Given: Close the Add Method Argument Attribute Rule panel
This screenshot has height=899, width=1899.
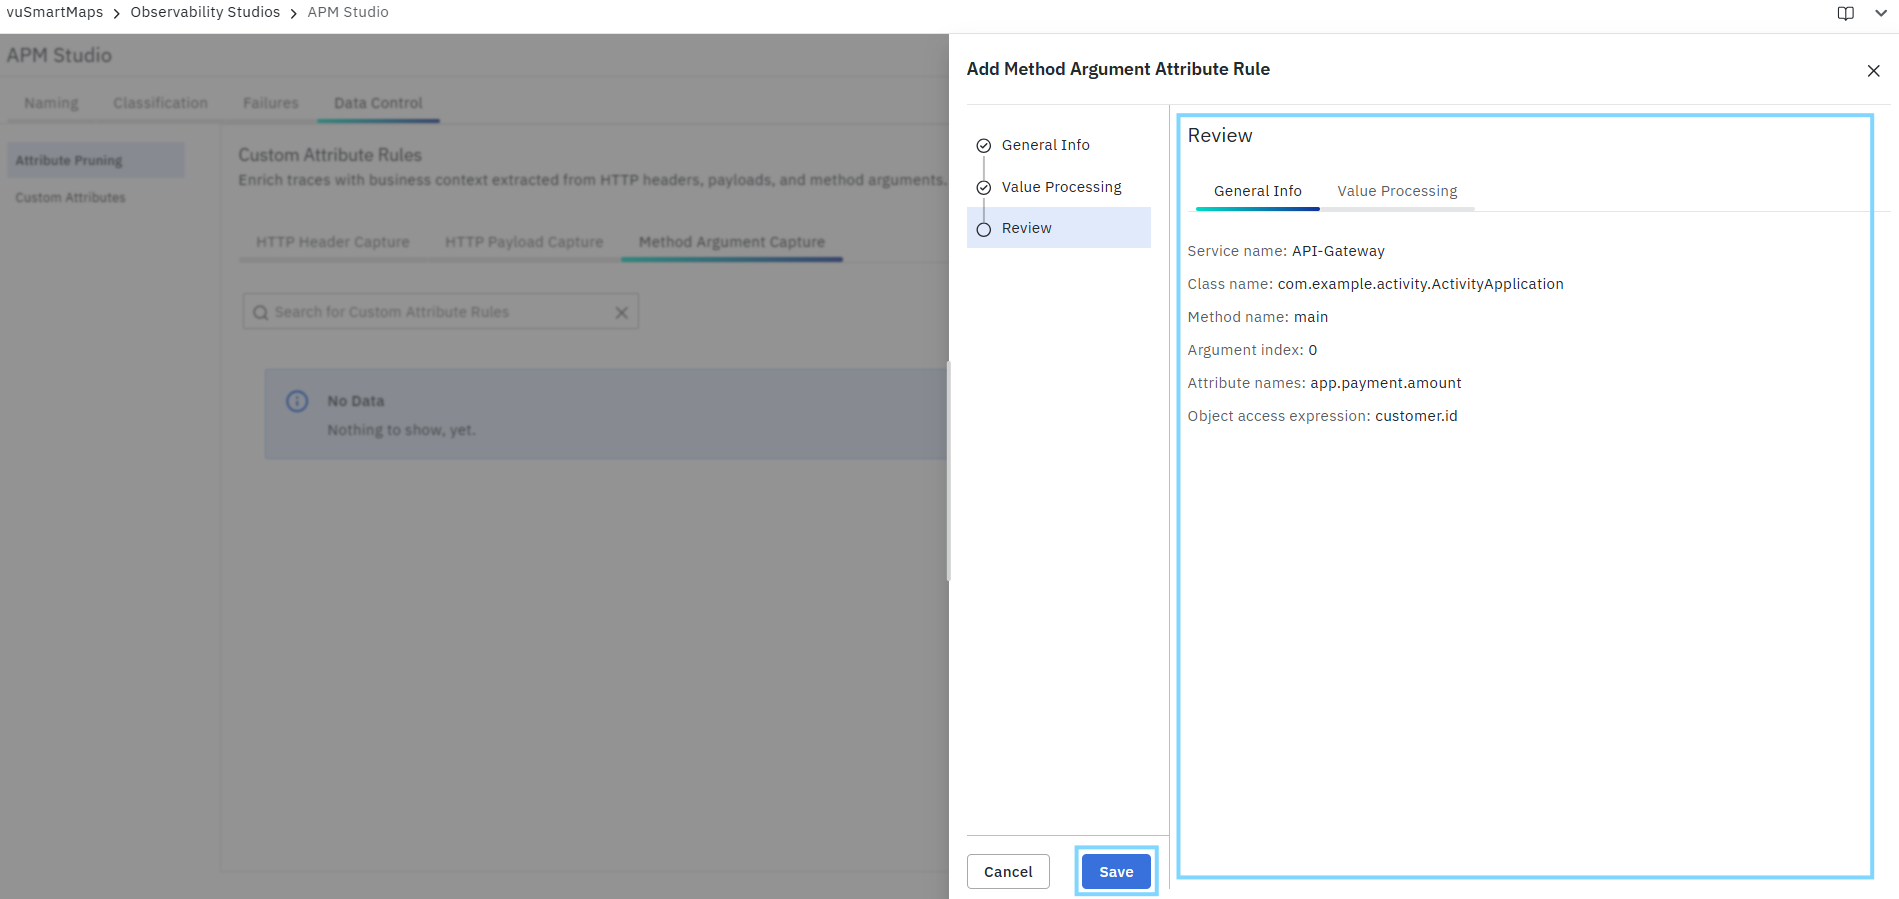Looking at the screenshot, I should [x=1873, y=70].
